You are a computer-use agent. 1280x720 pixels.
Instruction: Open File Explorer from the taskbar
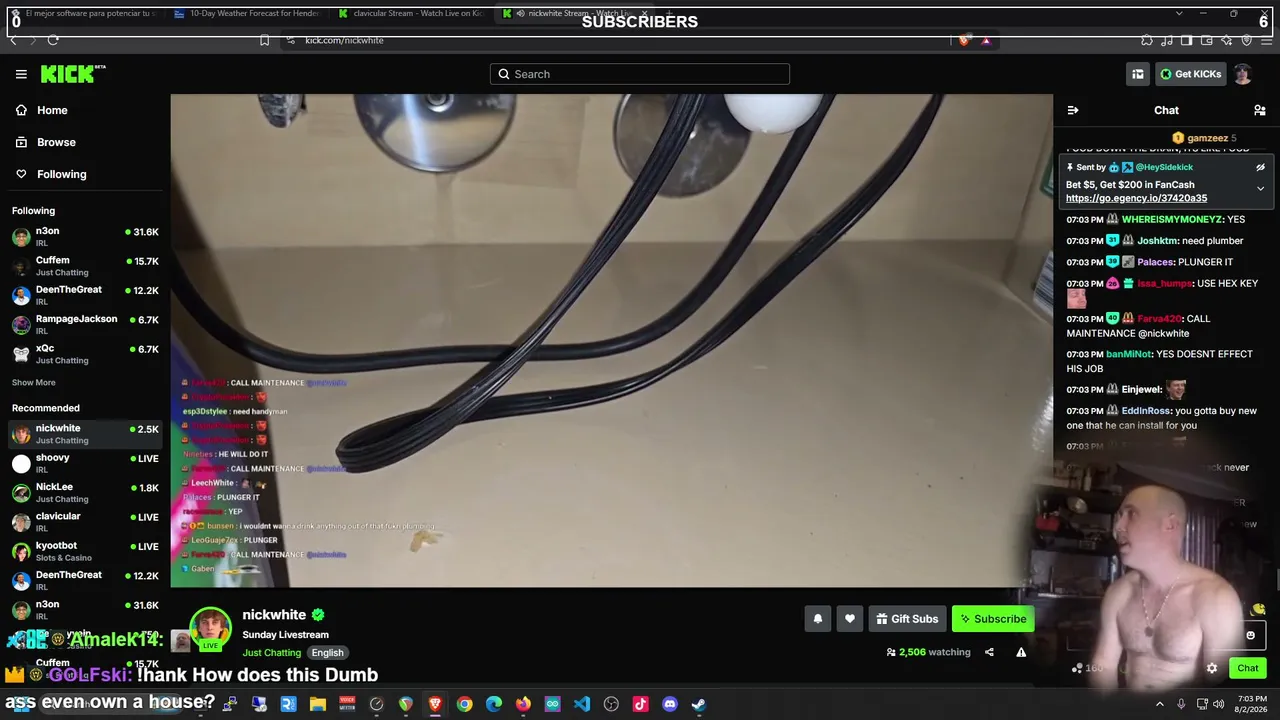(318, 704)
